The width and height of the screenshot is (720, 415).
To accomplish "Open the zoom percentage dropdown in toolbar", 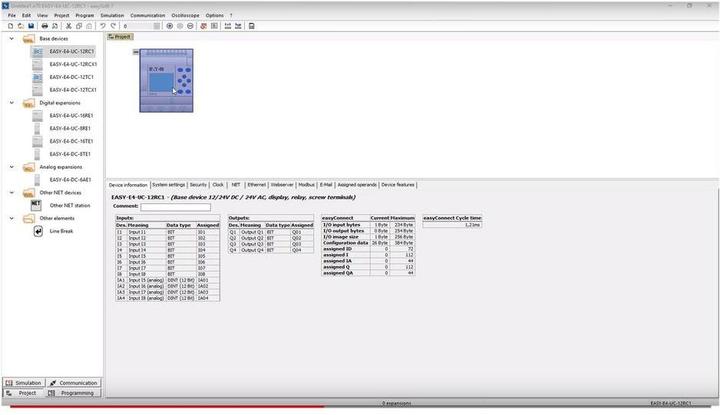I will pyautogui.click(x=157, y=26).
